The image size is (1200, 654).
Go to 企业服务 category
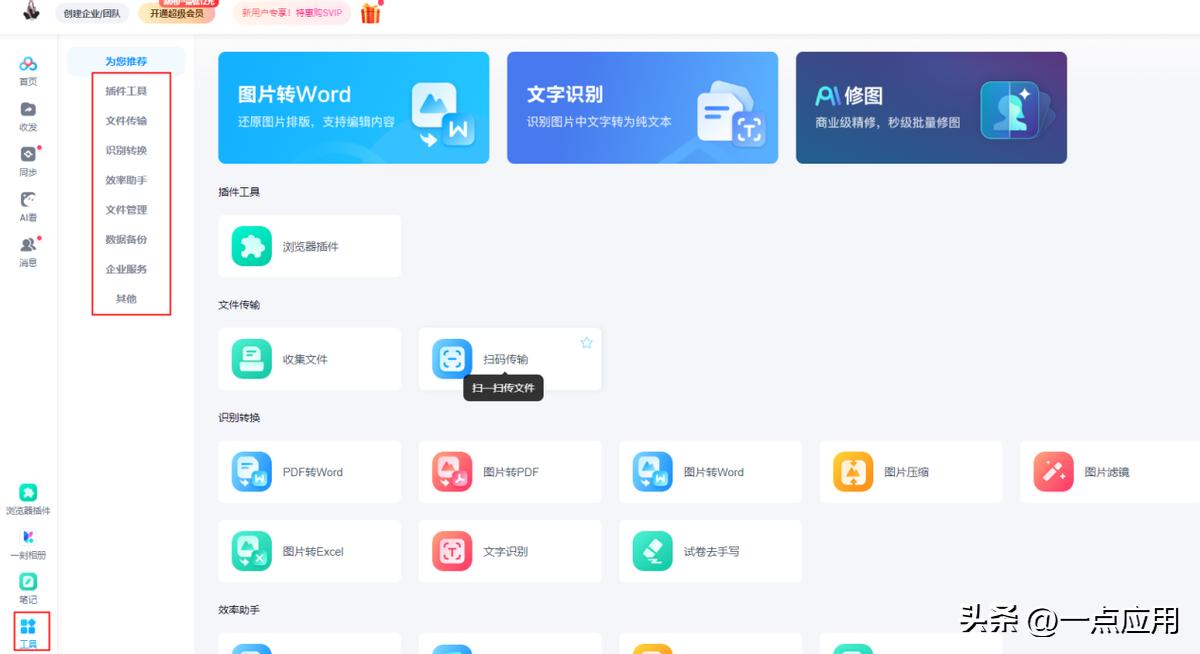click(126, 269)
